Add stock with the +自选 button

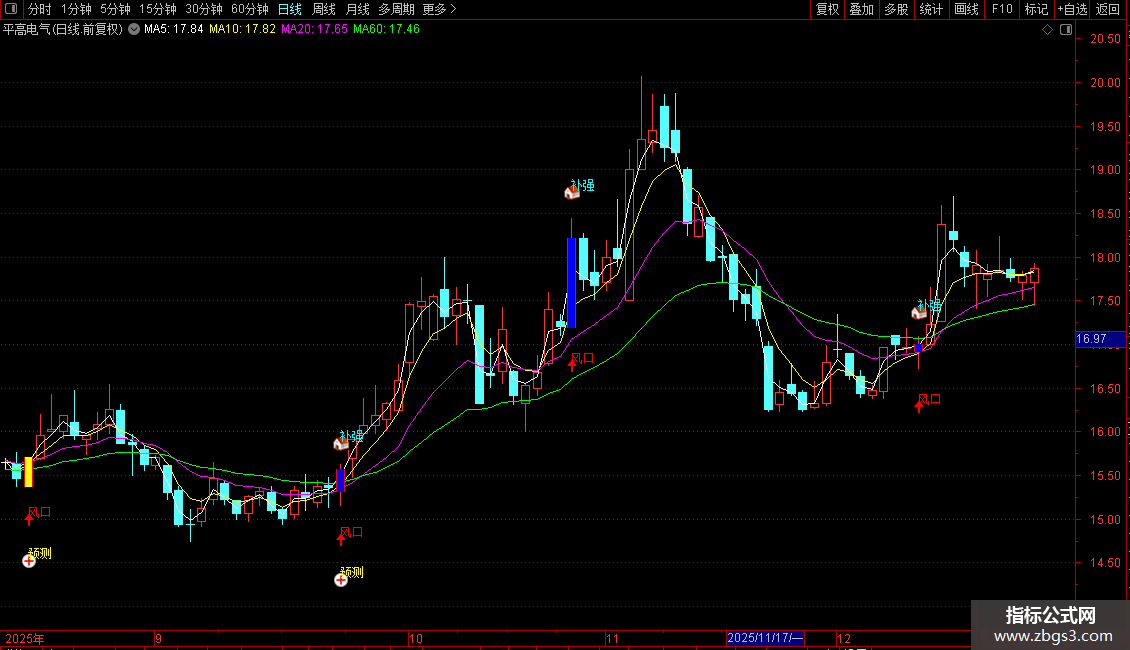pos(1071,9)
